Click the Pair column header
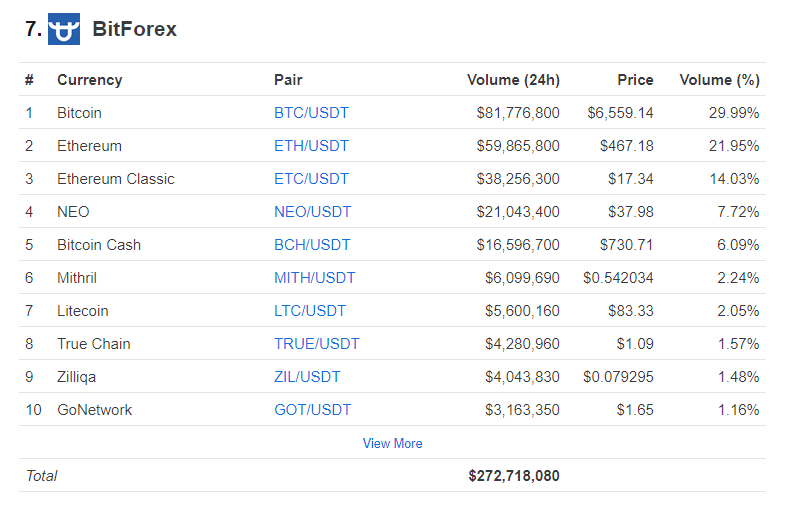 click(288, 80)
